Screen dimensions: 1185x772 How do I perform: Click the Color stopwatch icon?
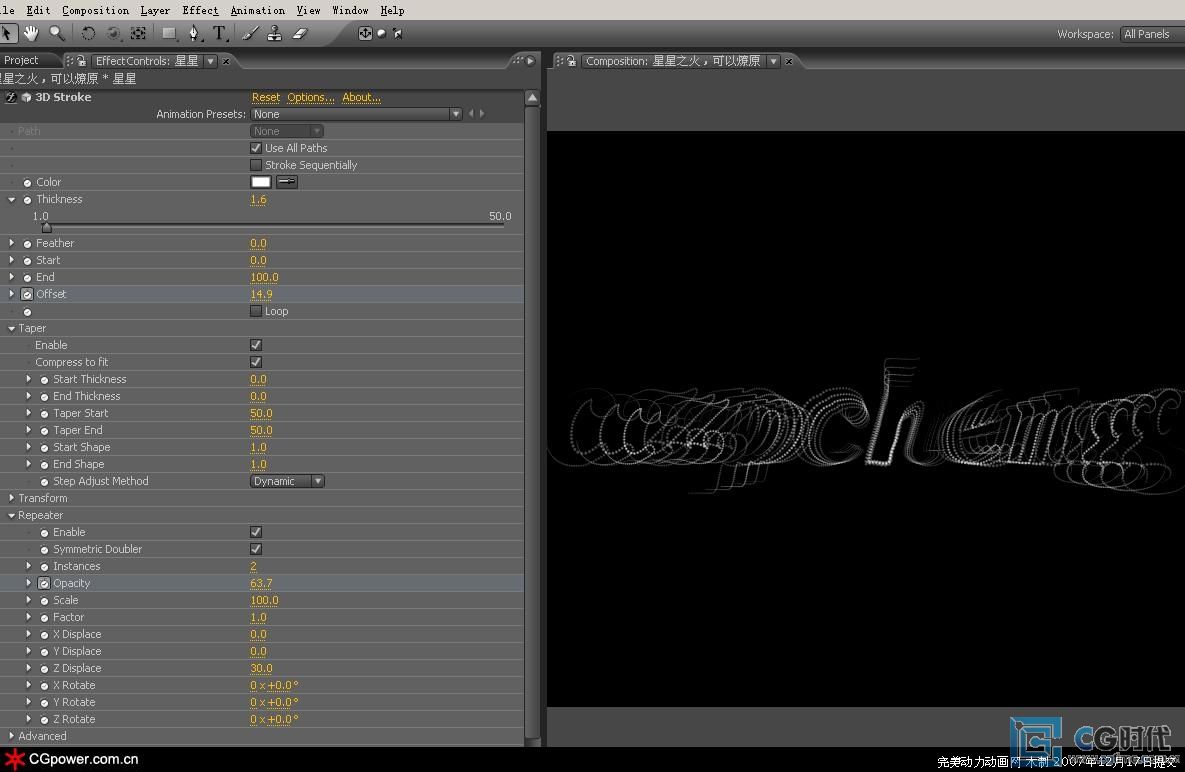(x=27, y=183)
